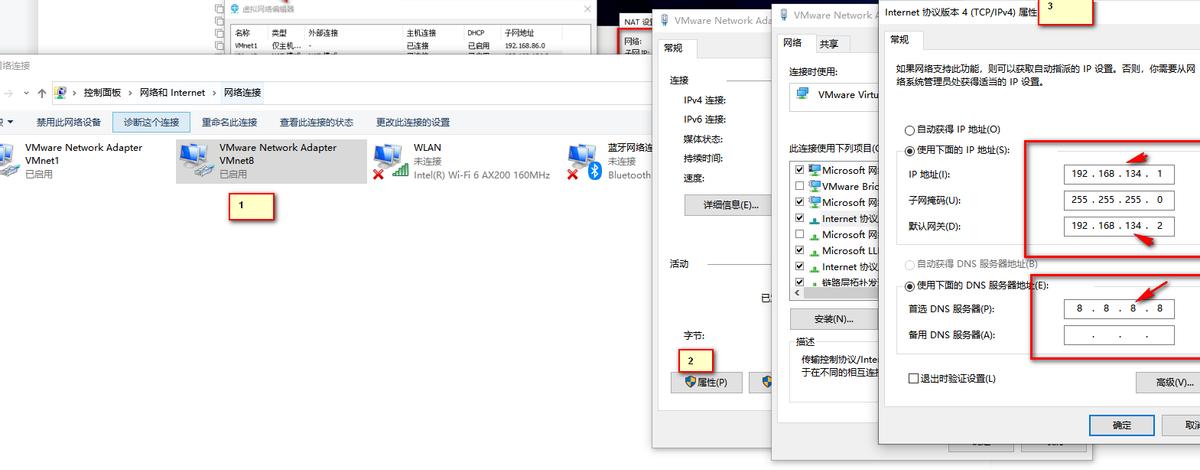Screen dimensions: 1200x470
Task: Click the VMware Bridge protocol item icon
Action: point(813,186)
